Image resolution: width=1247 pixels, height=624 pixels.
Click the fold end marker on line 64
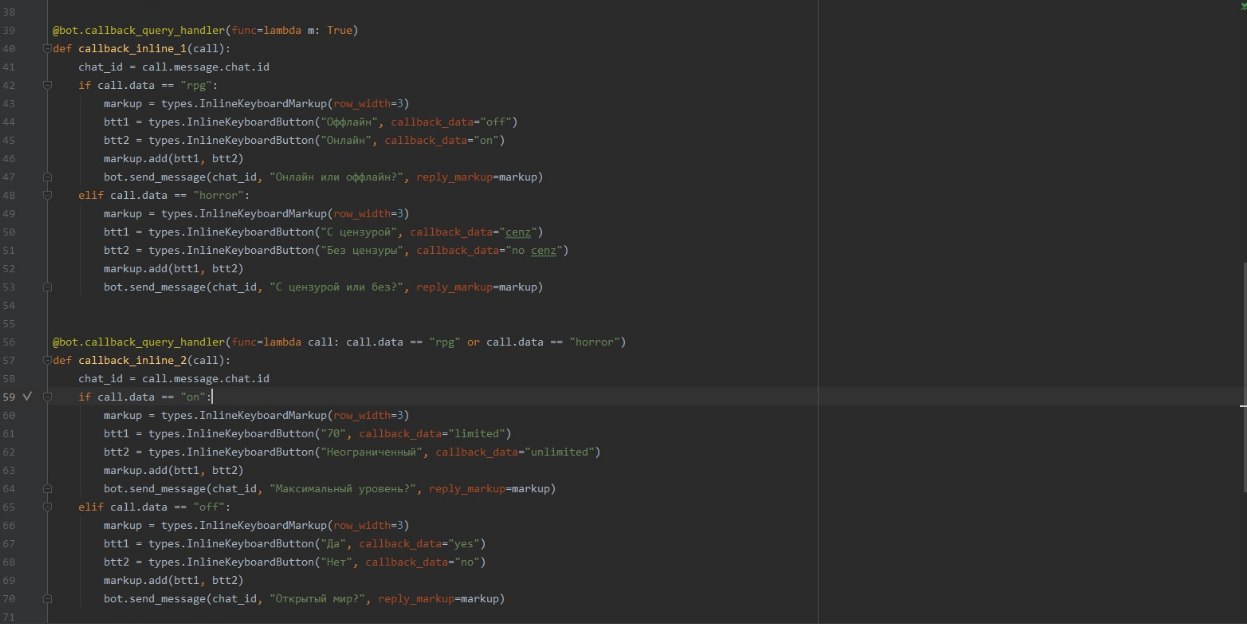[x=47, y=489]
